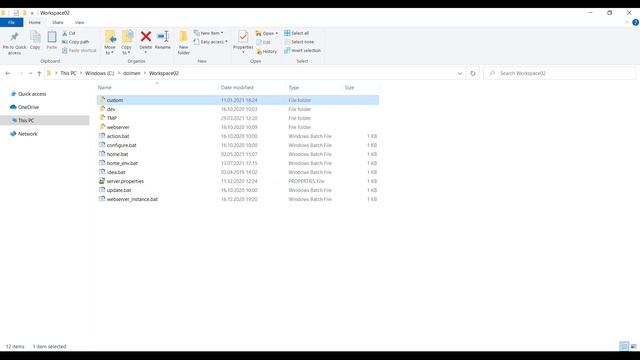Click the Open dropdown in ribbon

tap(267, 33)
